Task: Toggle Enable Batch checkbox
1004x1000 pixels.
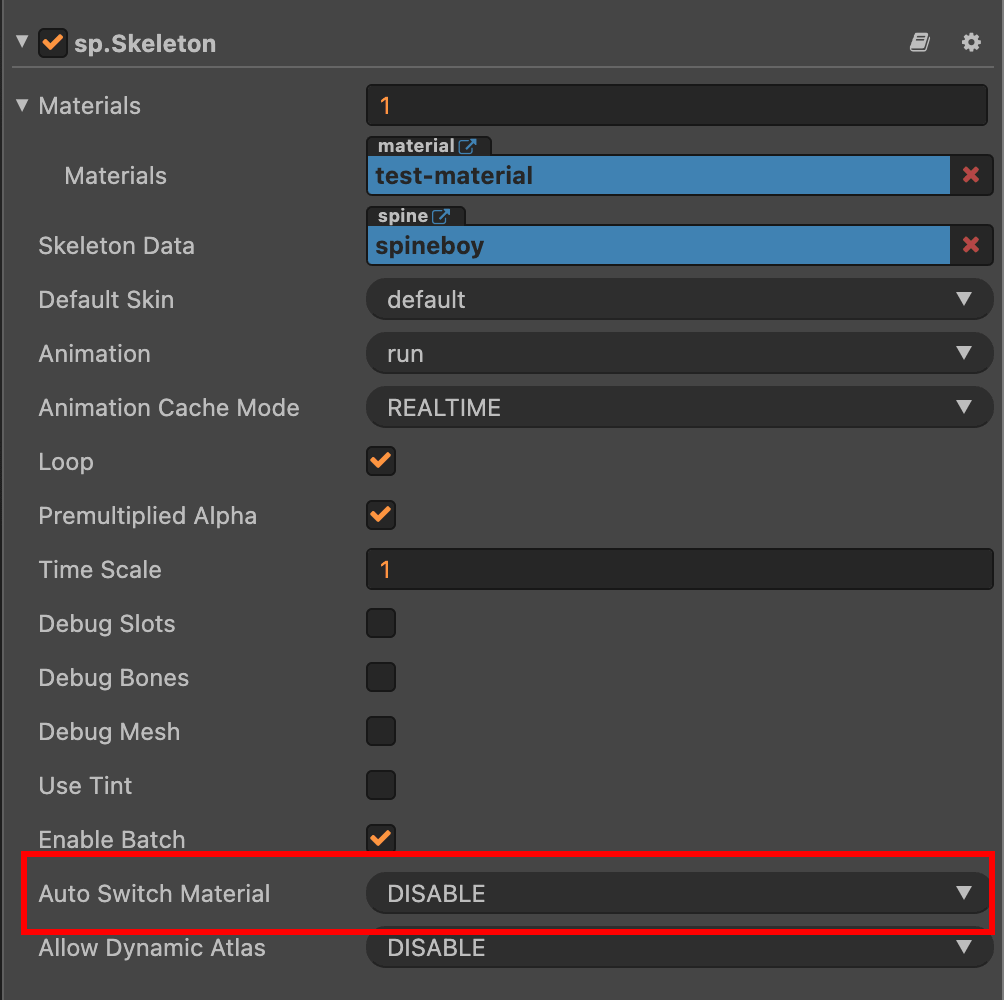Action: [381, 839]
